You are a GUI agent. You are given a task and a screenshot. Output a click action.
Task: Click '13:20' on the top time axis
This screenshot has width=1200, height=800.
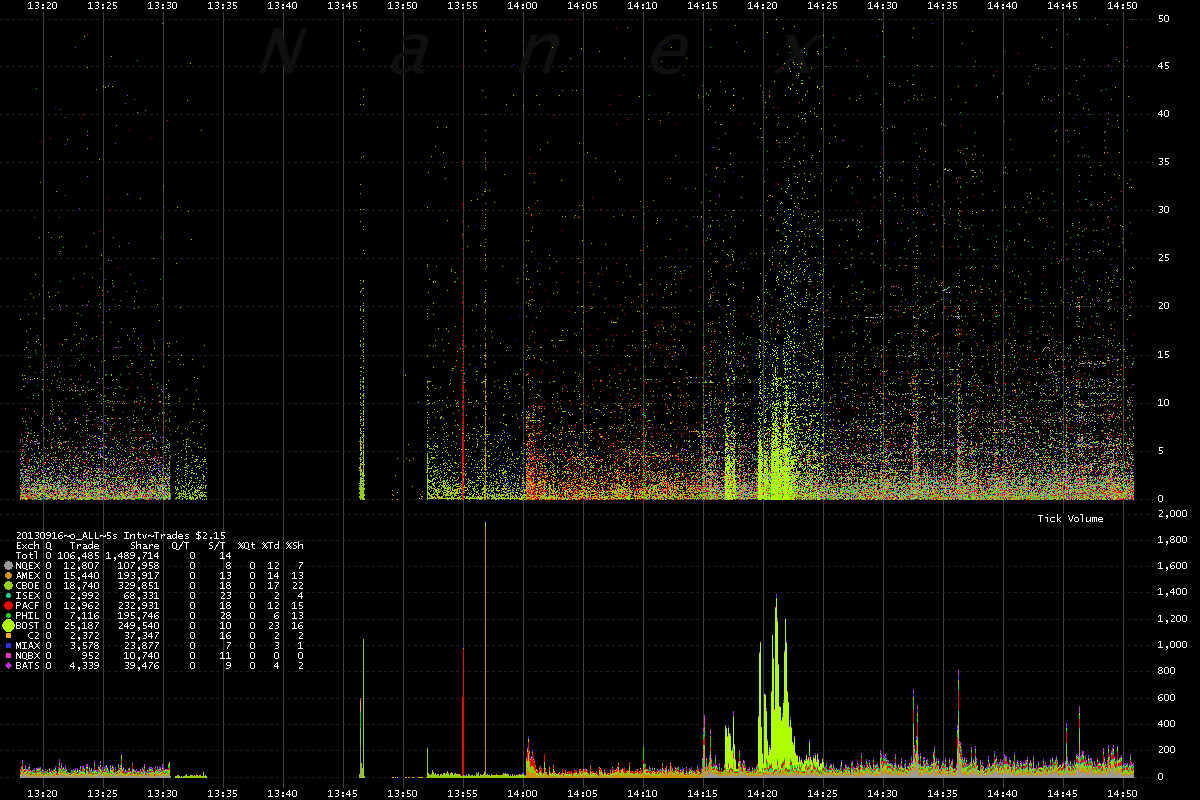coord(42,6)
